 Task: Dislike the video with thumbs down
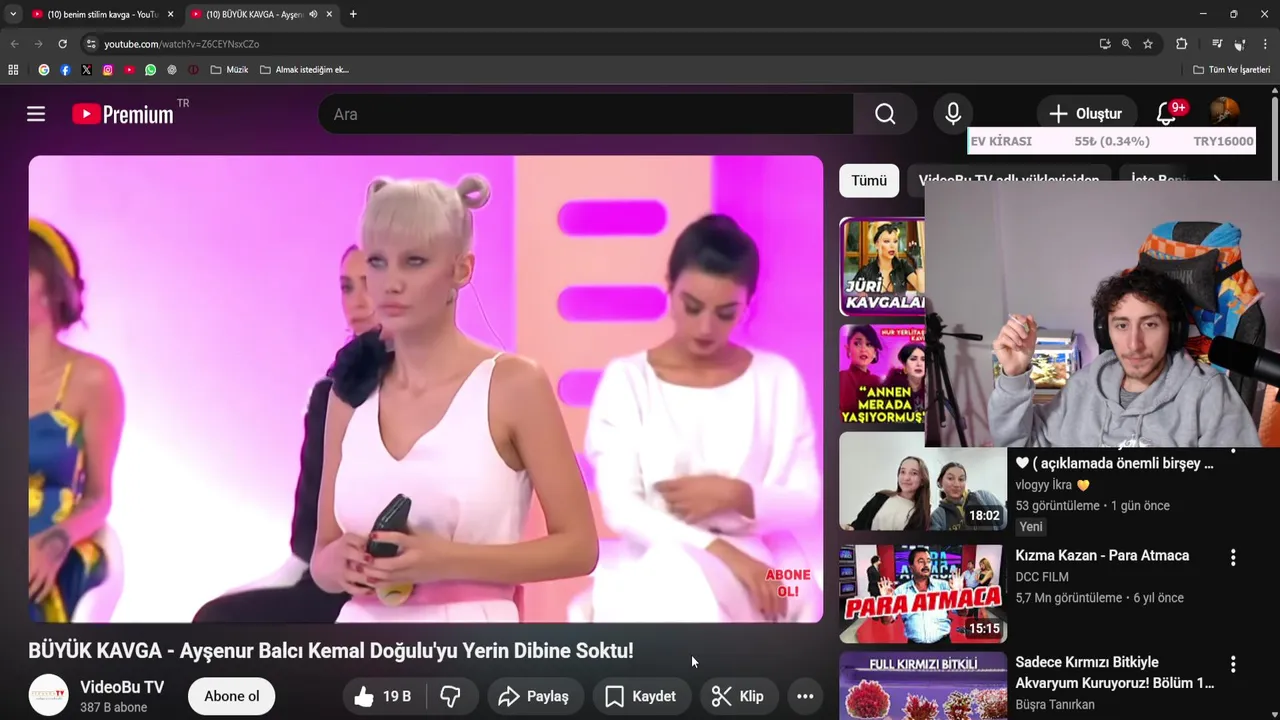click(451, 696)
